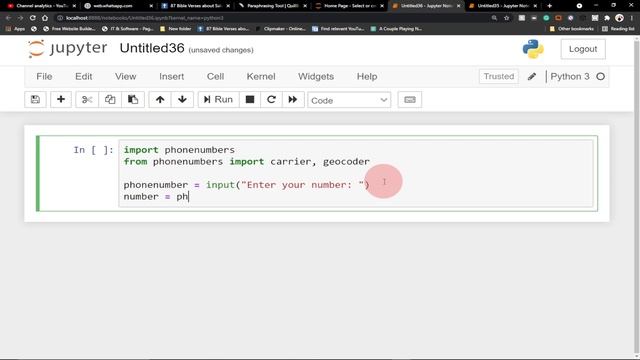Copy selected cells icon
Screen dimensions: 640x360
(x=110, y=100)
